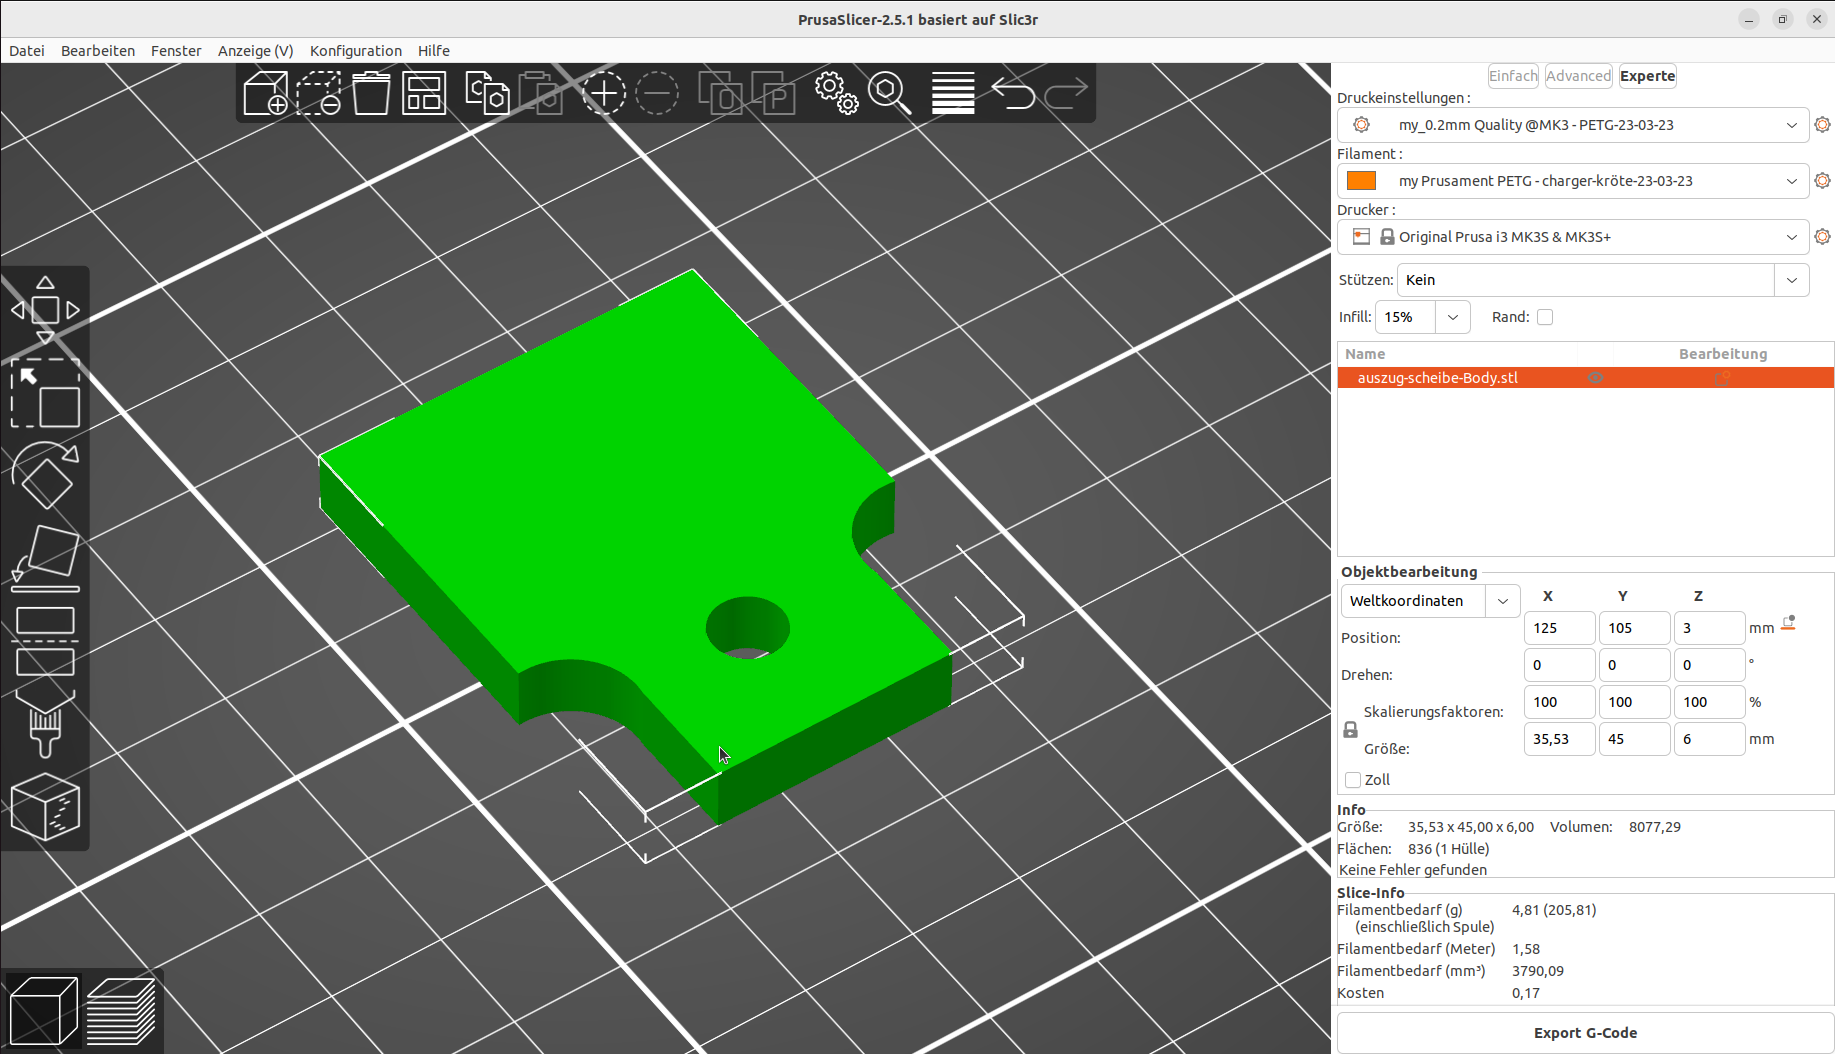Open the Weltkoordinaten coordinate system dropdown

coord(1430,601)
